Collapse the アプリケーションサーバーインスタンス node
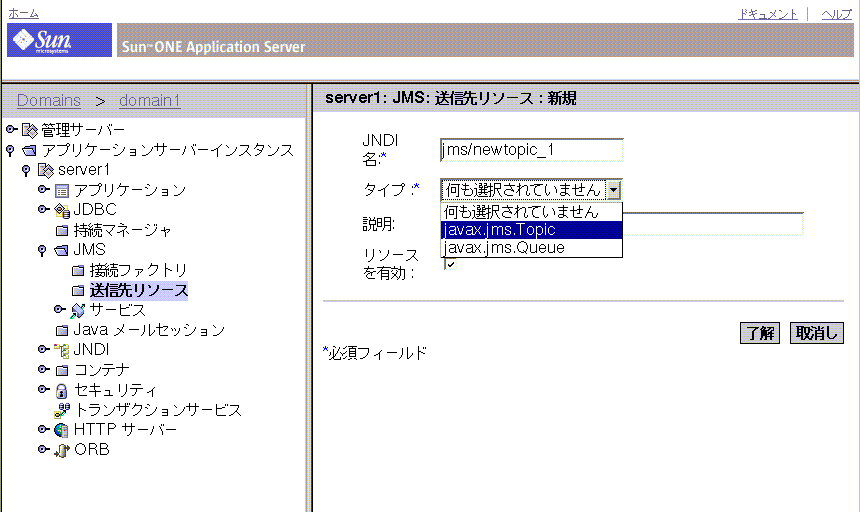860x512 pixels. point(10,150)
